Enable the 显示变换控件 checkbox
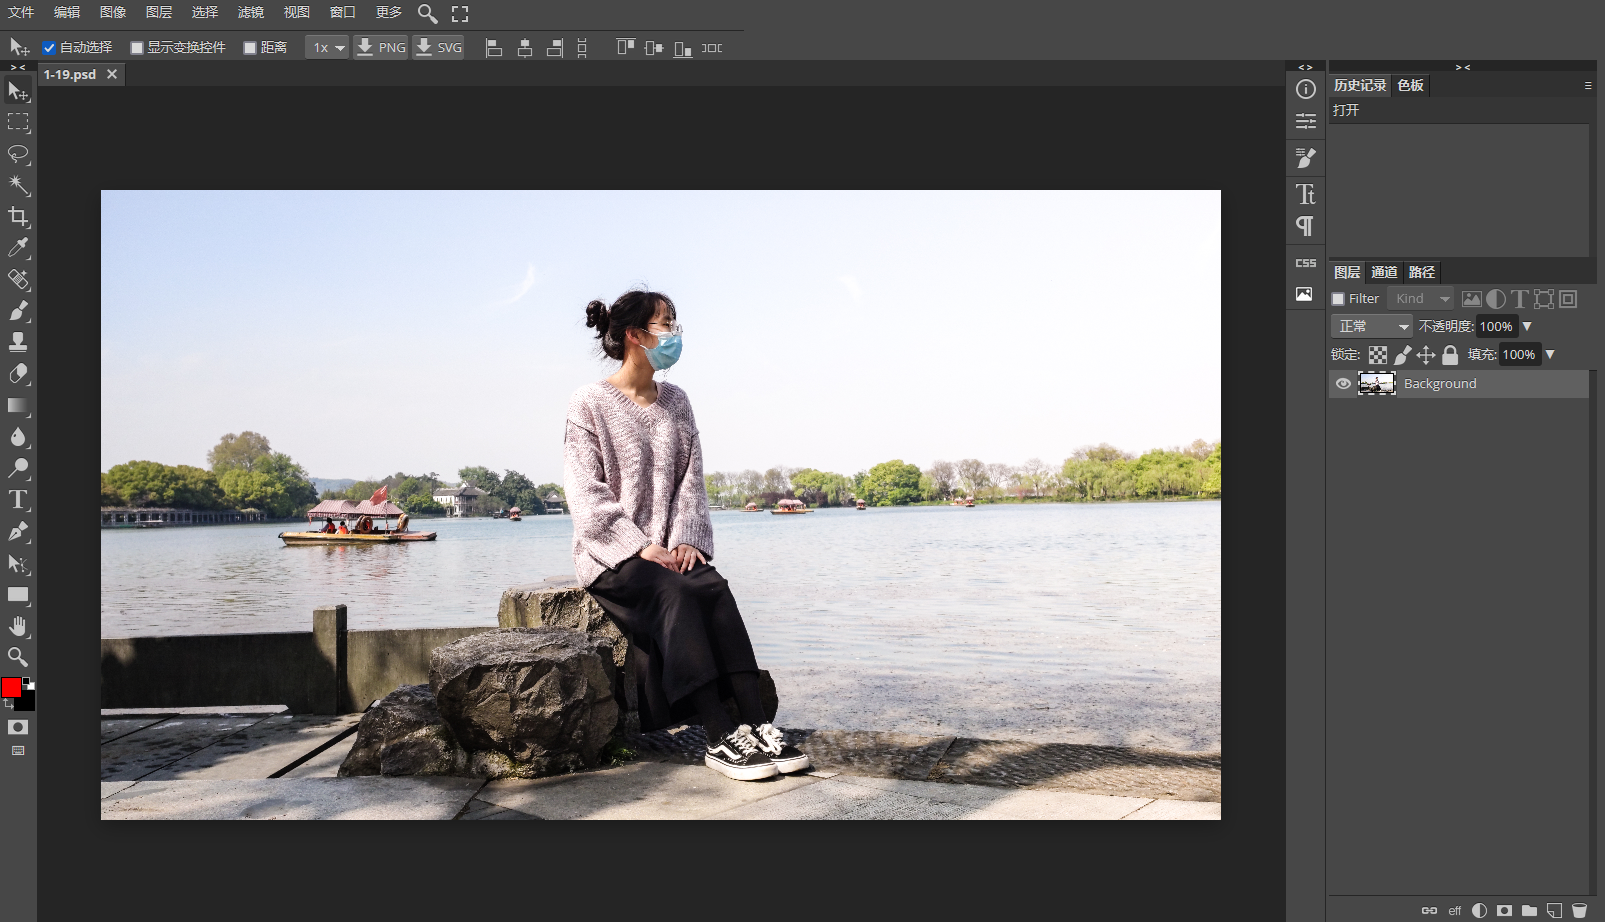 tap(137, 48)
